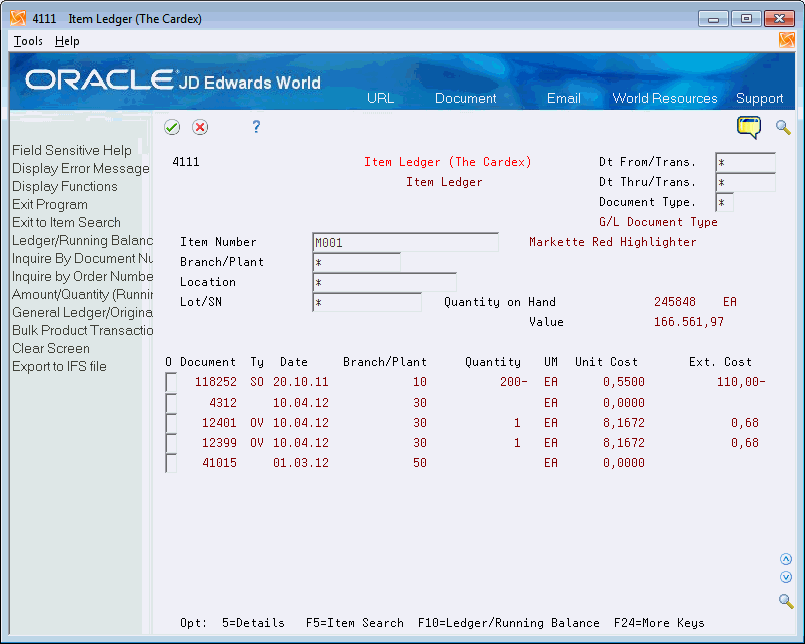The image size is (805, 644).
Task: Click the date 01.03.12
Action: point(301,463)
